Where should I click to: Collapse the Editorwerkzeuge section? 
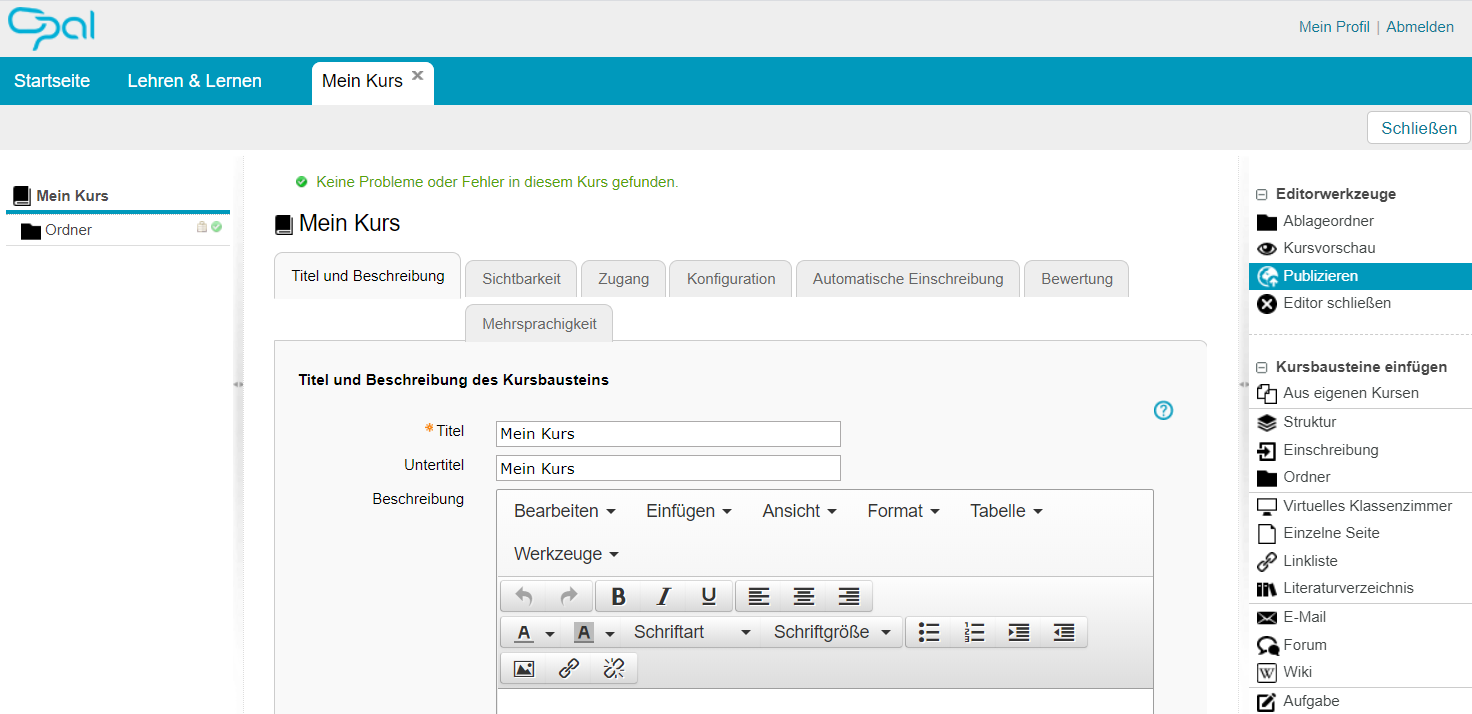pos(1262,195)
